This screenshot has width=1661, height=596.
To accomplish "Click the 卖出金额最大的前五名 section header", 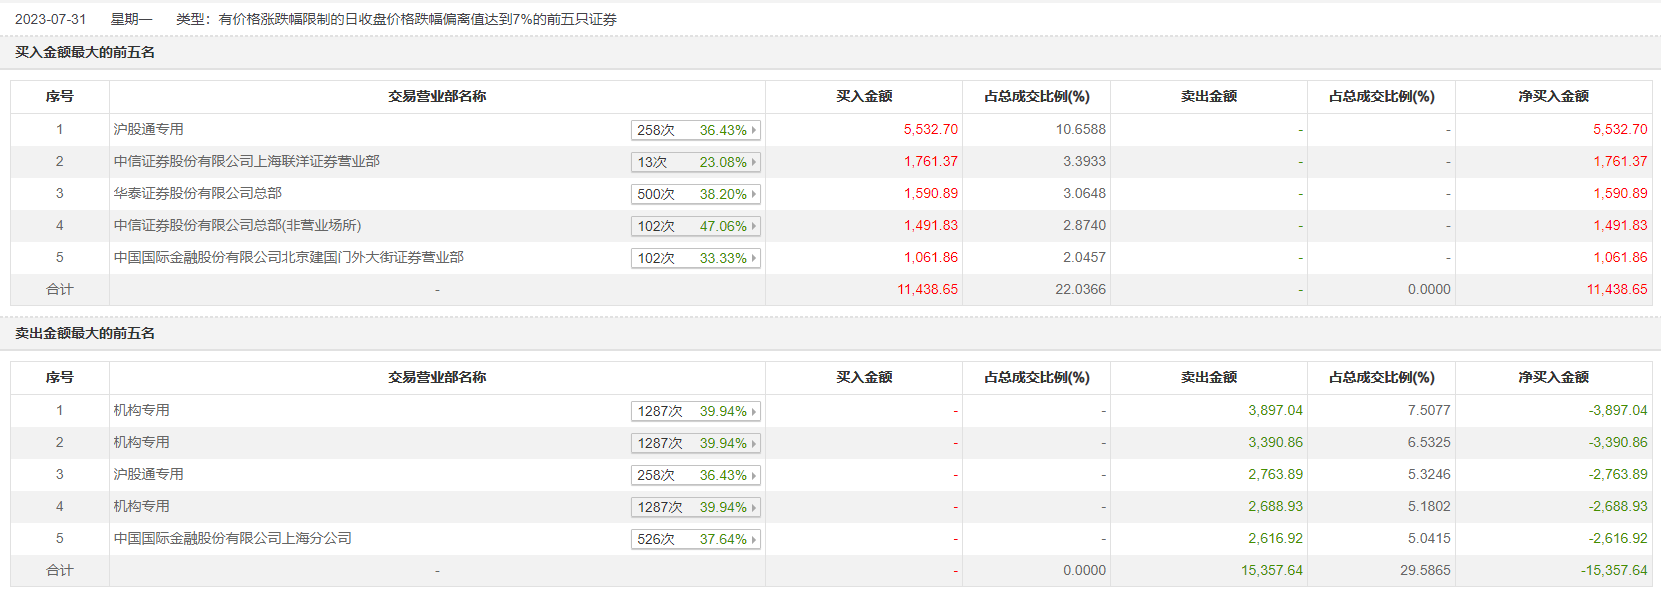I will click(85, 333).
